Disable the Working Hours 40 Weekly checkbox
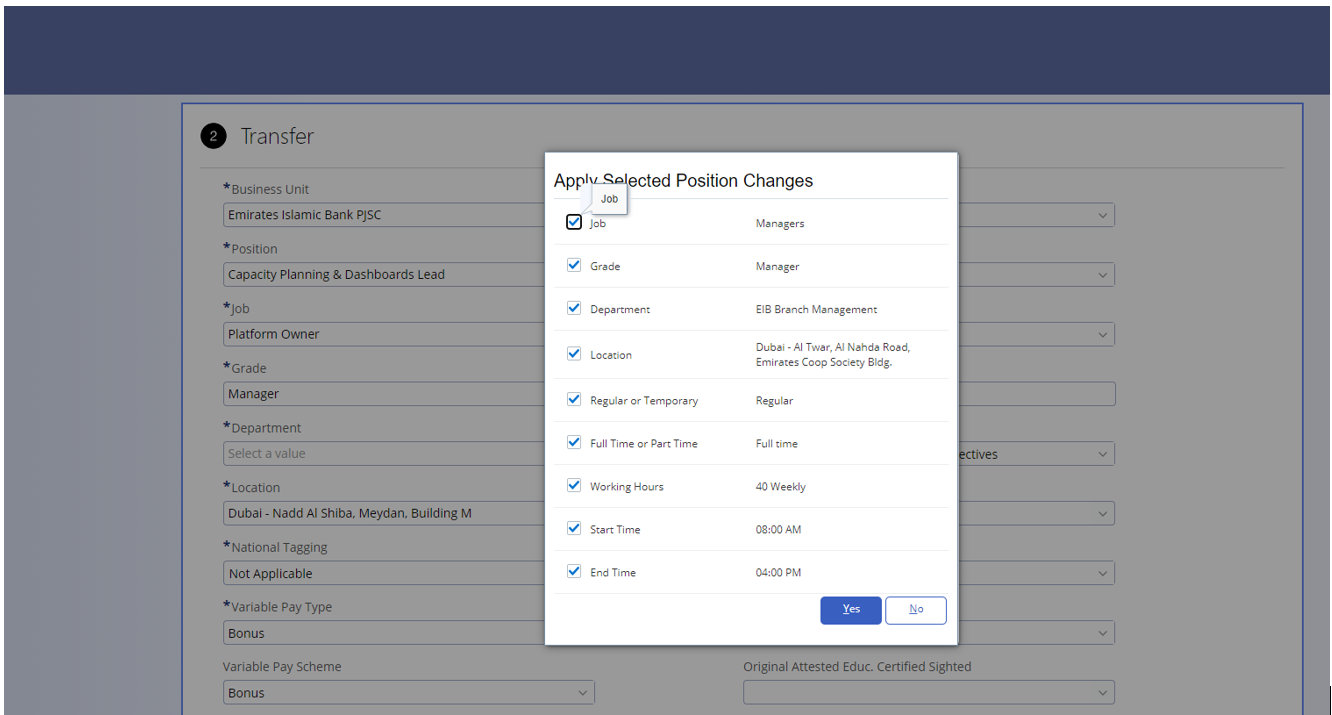Screen dimensions: 1332x715 click(x=574, y=485)
